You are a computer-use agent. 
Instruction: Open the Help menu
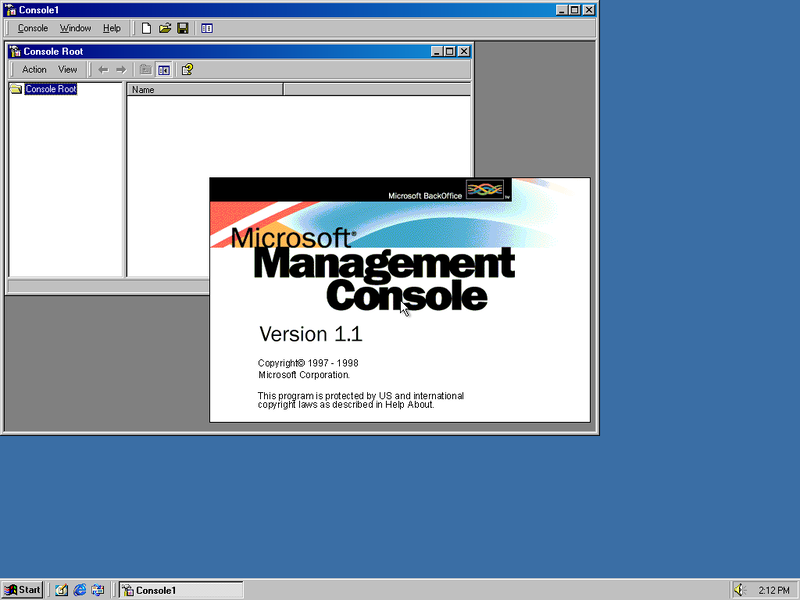(x=111, y=28)
